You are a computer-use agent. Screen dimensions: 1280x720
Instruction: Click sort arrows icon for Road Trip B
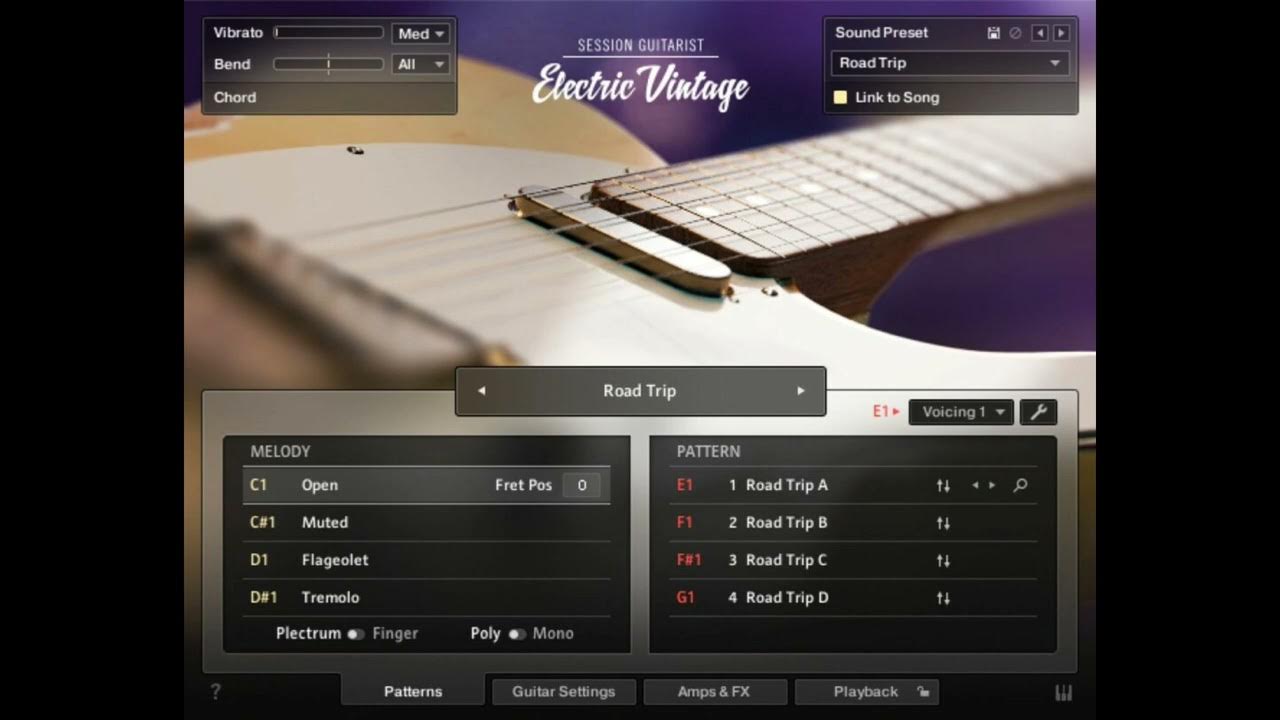[943, 523]
